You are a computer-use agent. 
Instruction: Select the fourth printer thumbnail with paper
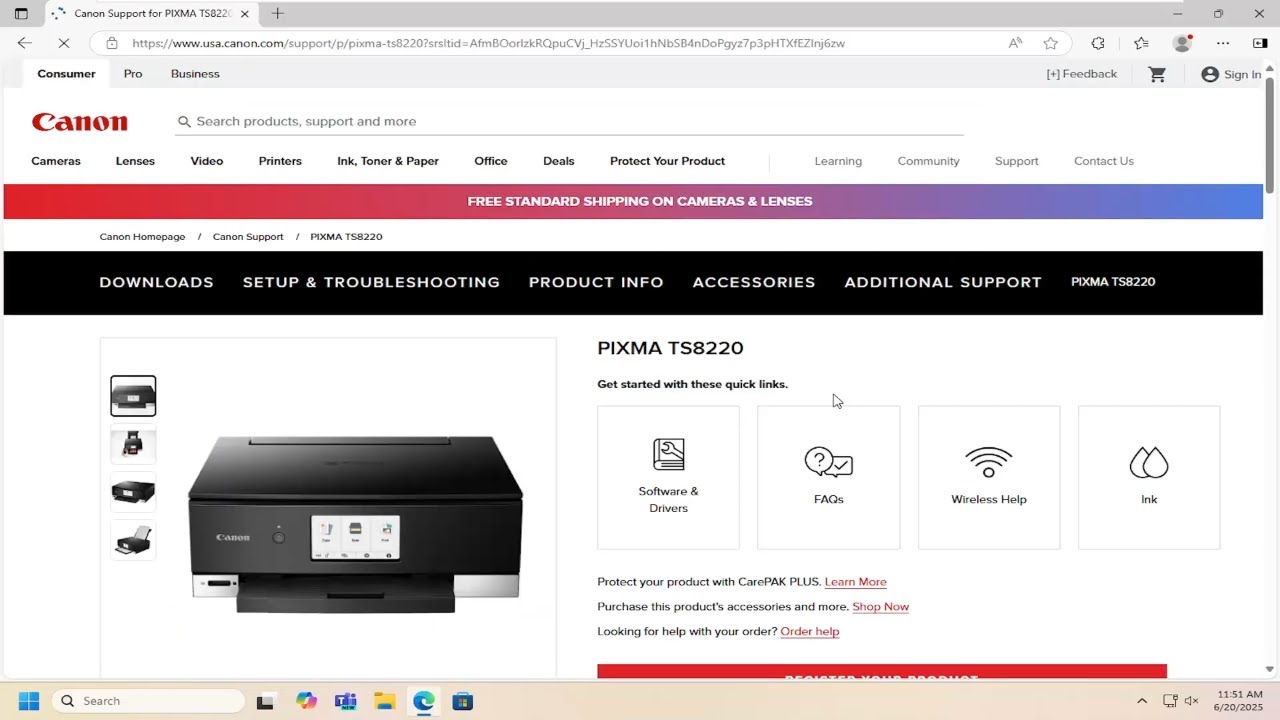[x=133, y=540]
